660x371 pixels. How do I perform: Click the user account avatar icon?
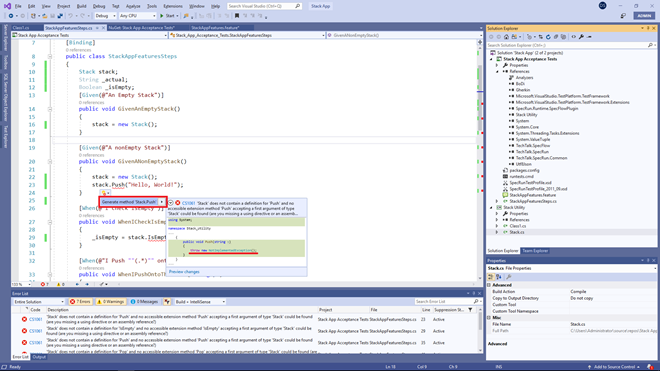(x=602, y=6)
